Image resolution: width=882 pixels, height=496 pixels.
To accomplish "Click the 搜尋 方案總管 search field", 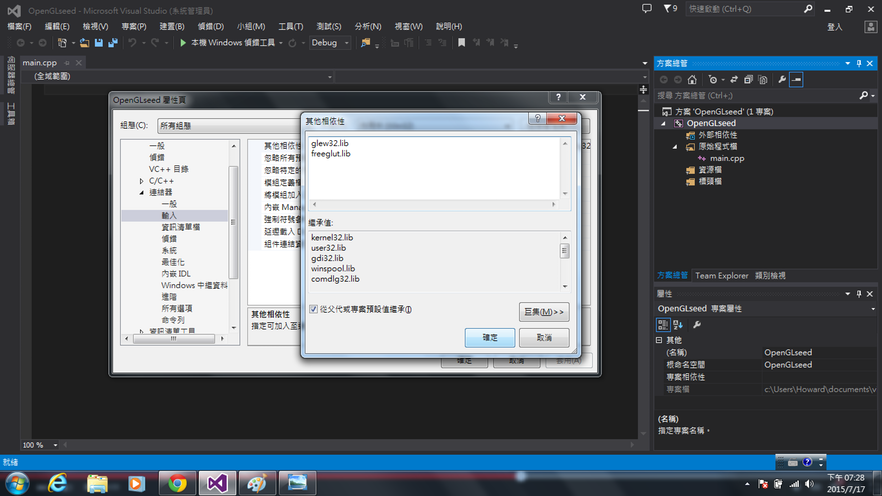I will (757, 96).
